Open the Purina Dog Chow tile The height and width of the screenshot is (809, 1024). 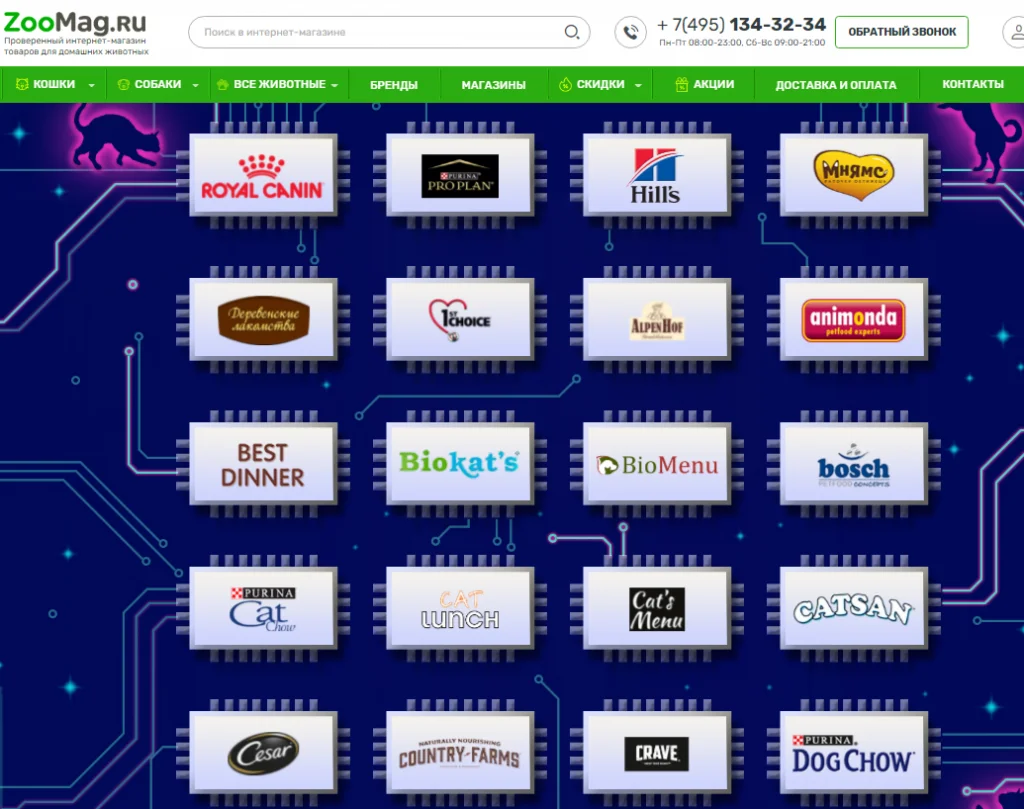coord(853,754)
